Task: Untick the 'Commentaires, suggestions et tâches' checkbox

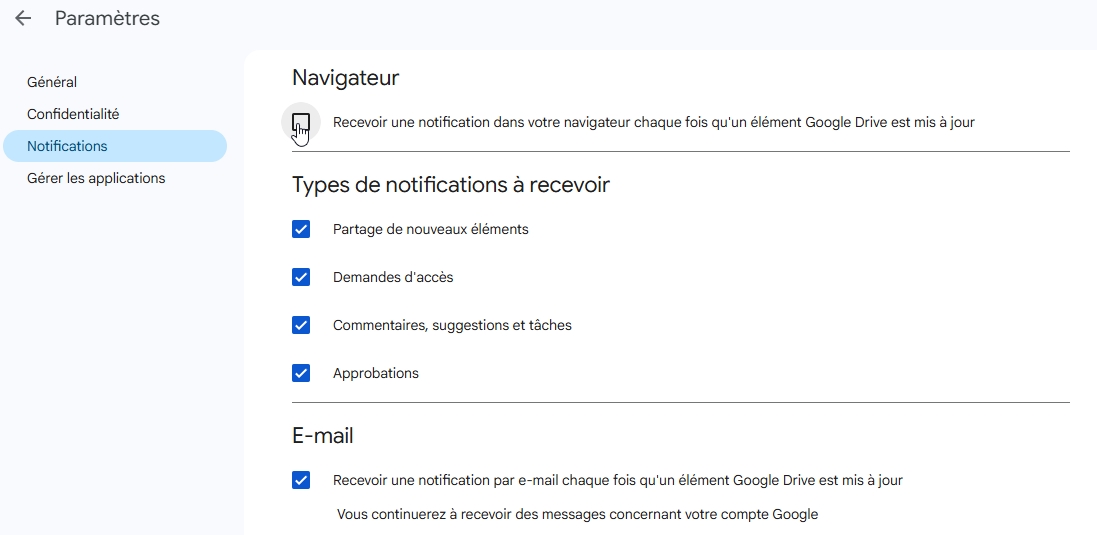Action: [301, 325]
